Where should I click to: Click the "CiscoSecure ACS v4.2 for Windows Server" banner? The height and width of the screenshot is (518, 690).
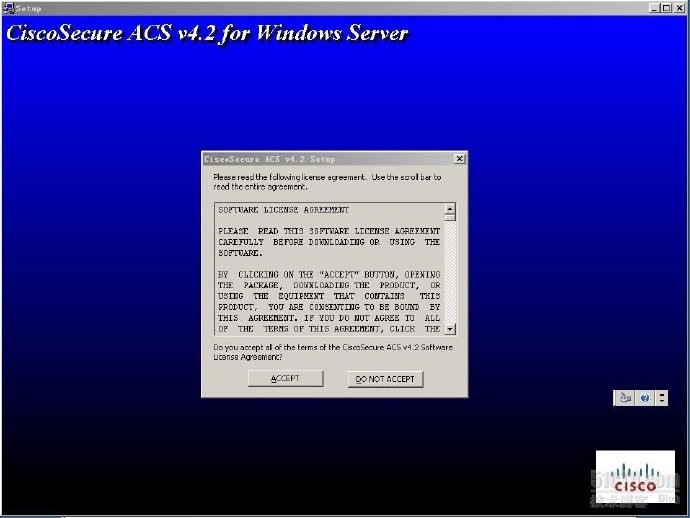(x=207, y=33)
